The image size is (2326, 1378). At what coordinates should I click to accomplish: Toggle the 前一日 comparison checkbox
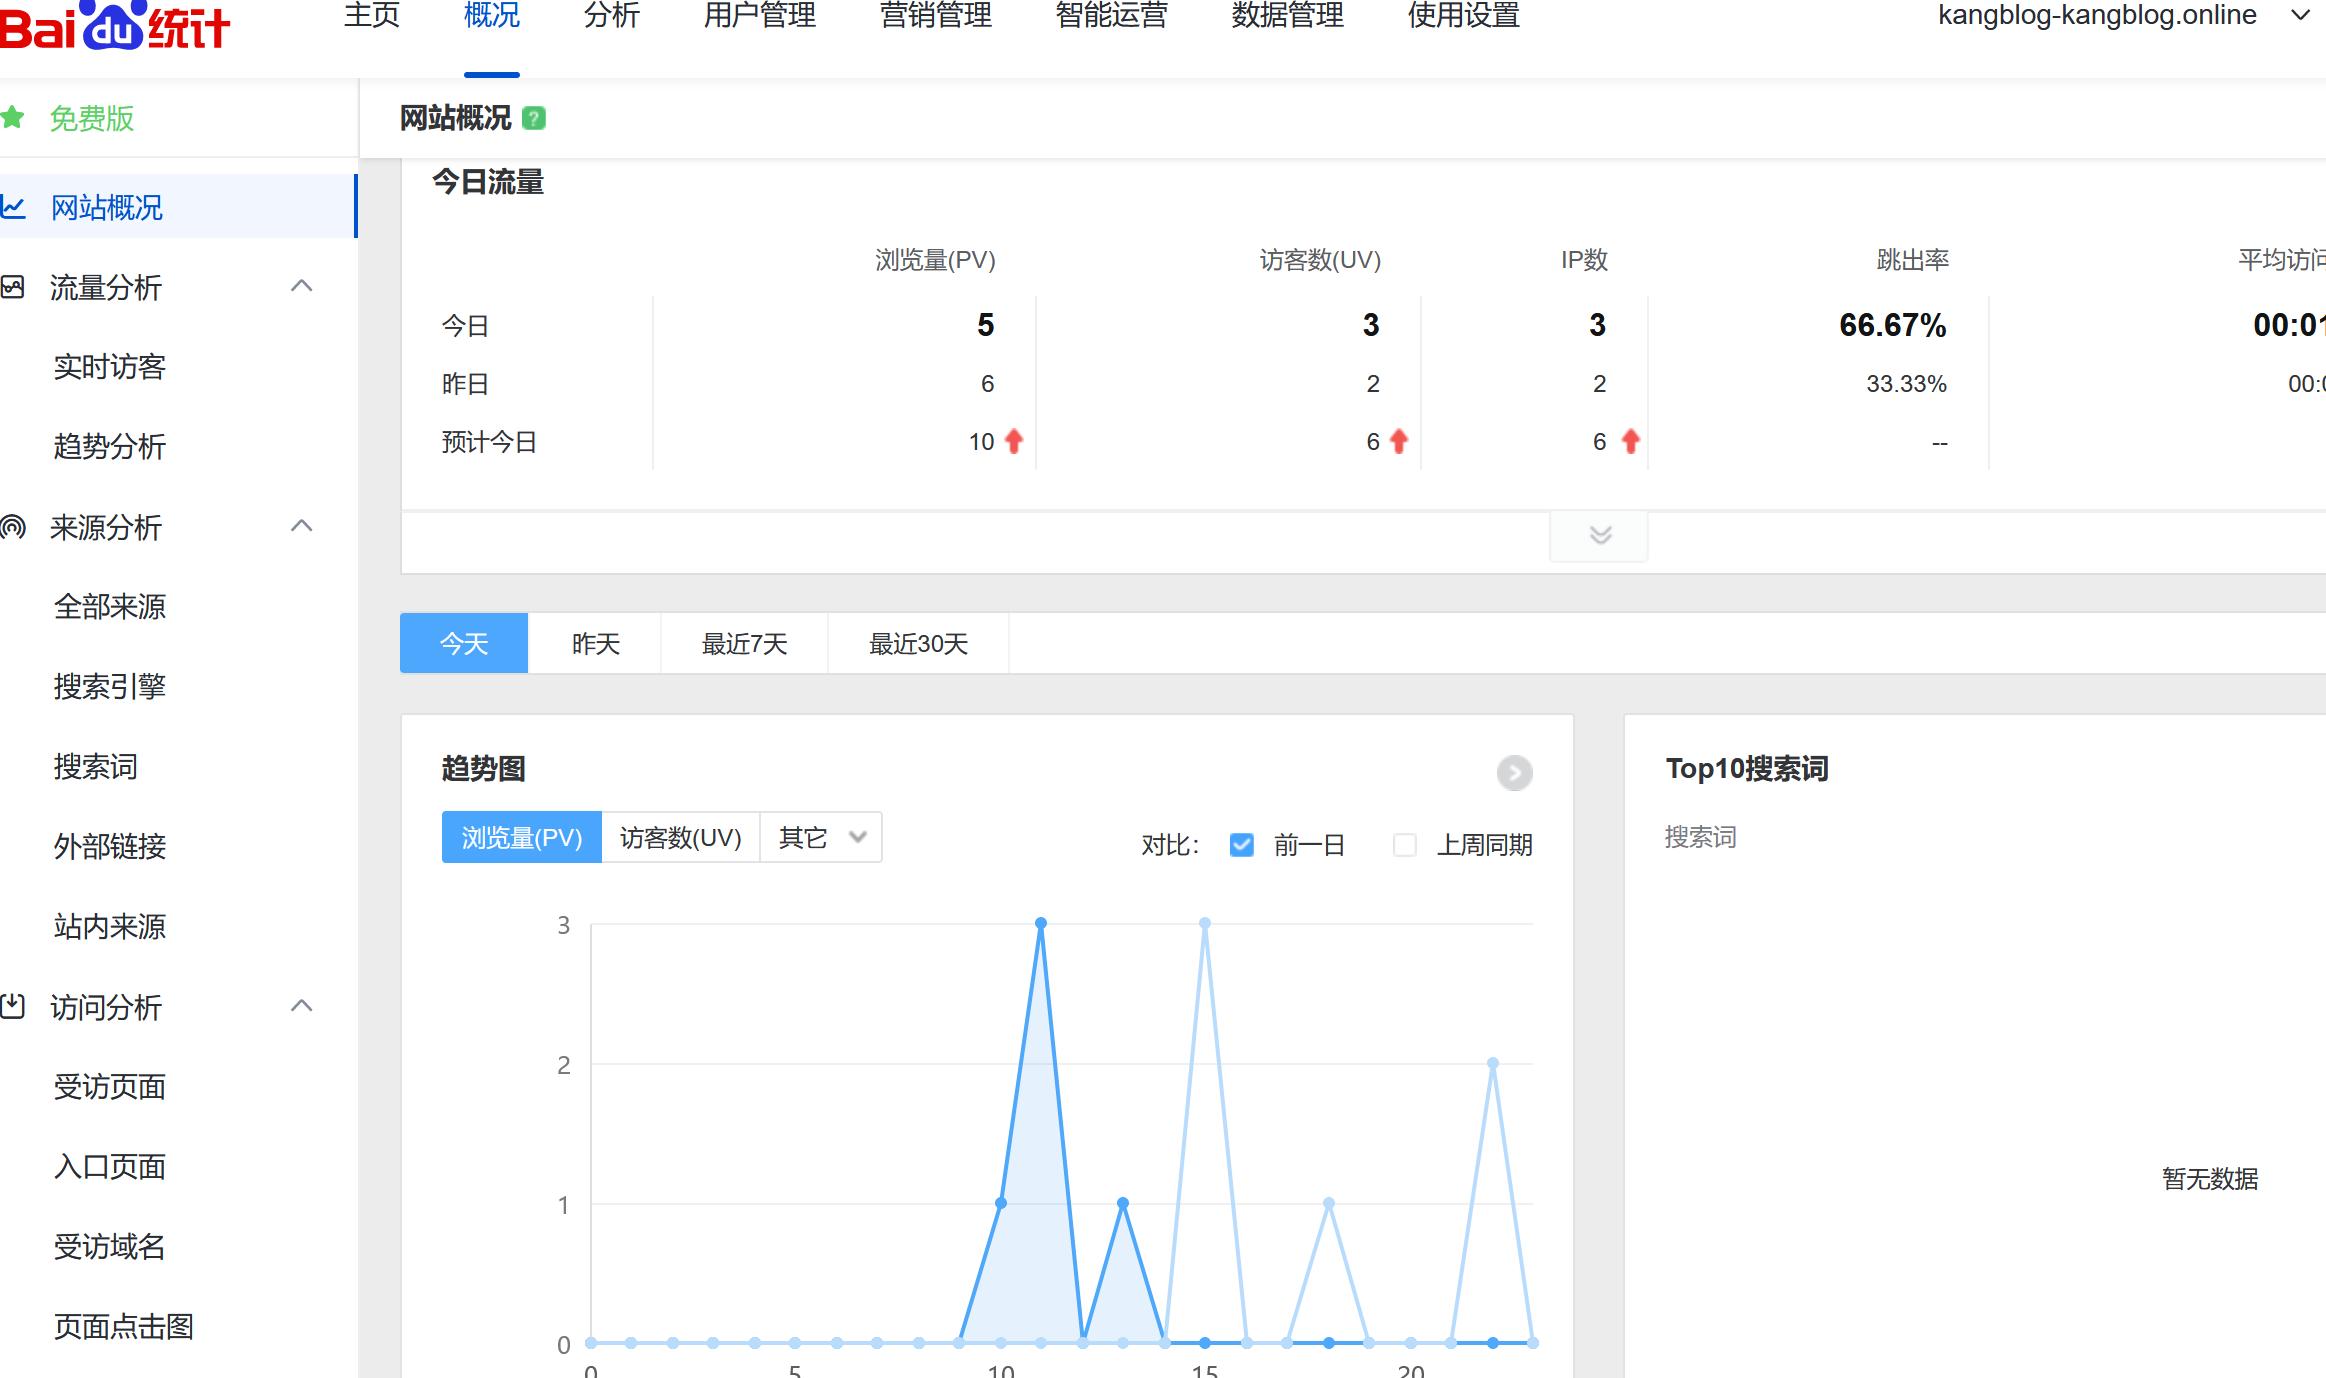click(1241, 845)
